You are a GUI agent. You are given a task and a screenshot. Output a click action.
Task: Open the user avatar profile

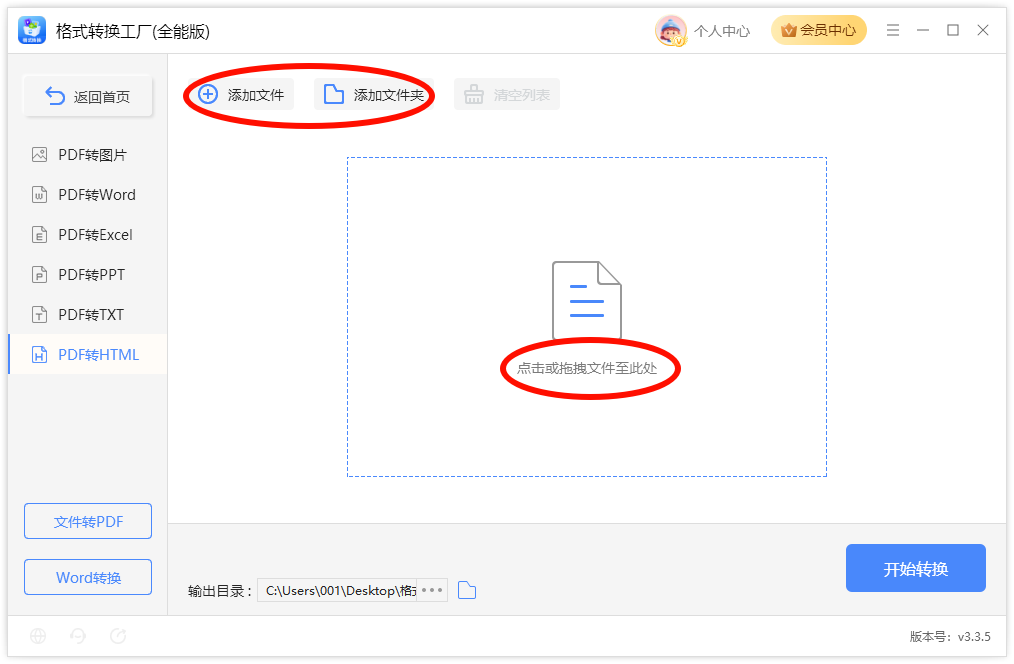pos(671,30)
